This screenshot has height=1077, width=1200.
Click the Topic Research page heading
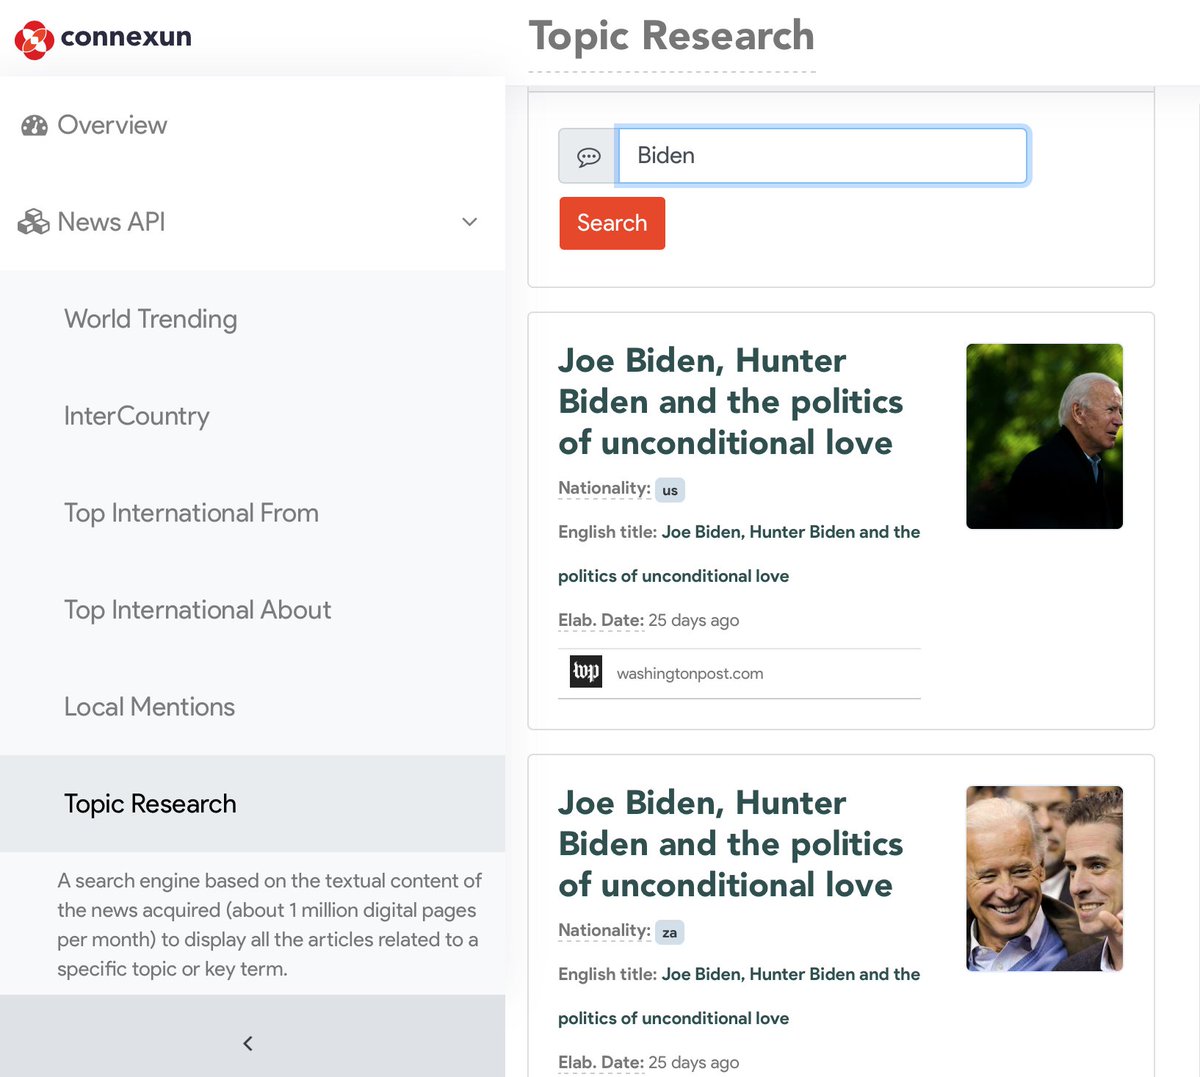[671, 36]
